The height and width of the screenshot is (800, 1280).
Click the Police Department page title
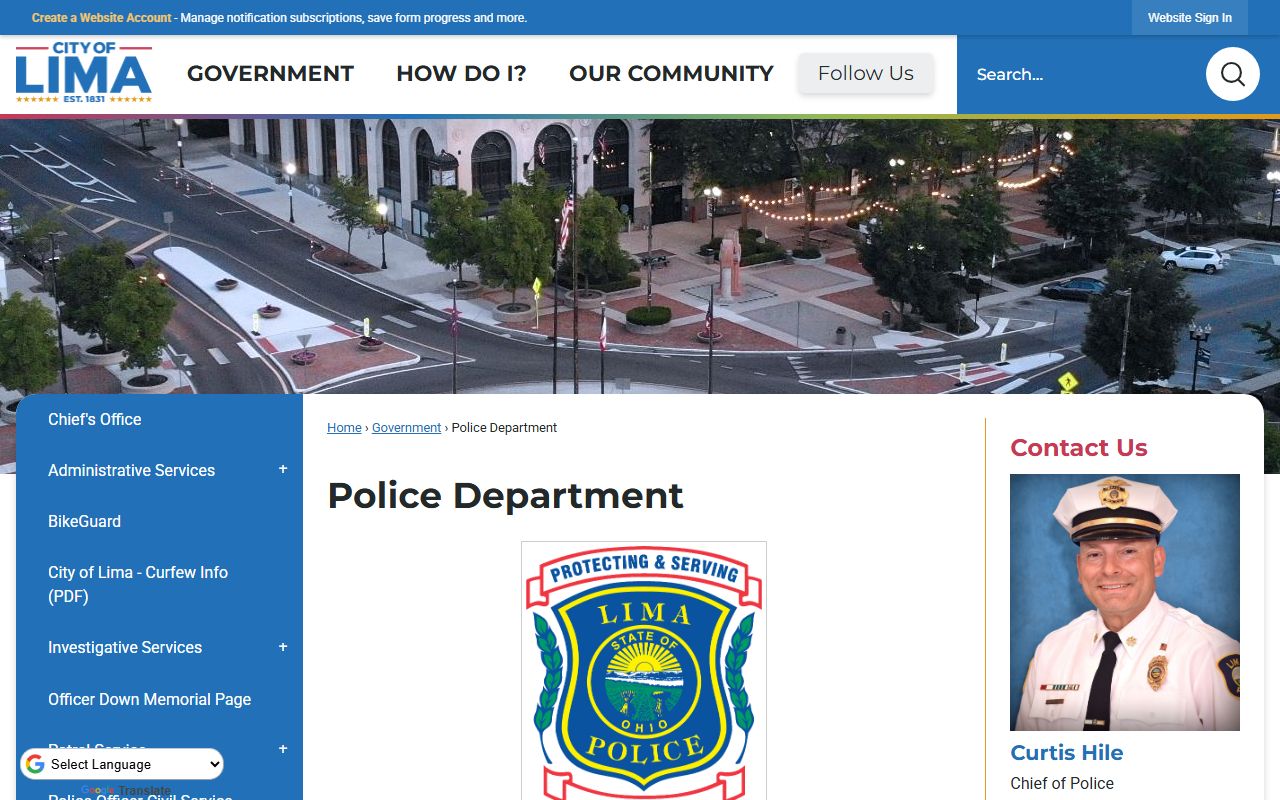(x=505, y=495)
